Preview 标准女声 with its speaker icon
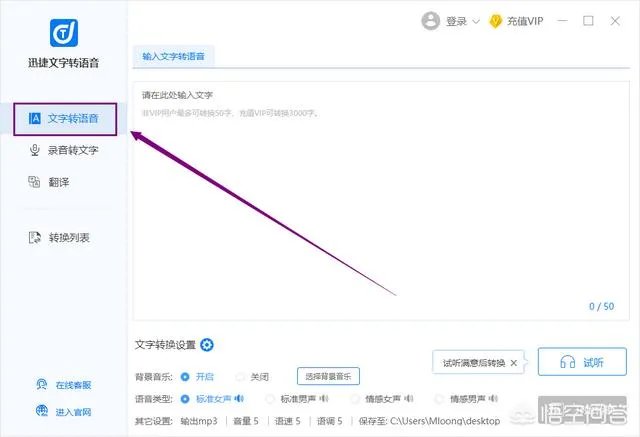 [240, 398]
